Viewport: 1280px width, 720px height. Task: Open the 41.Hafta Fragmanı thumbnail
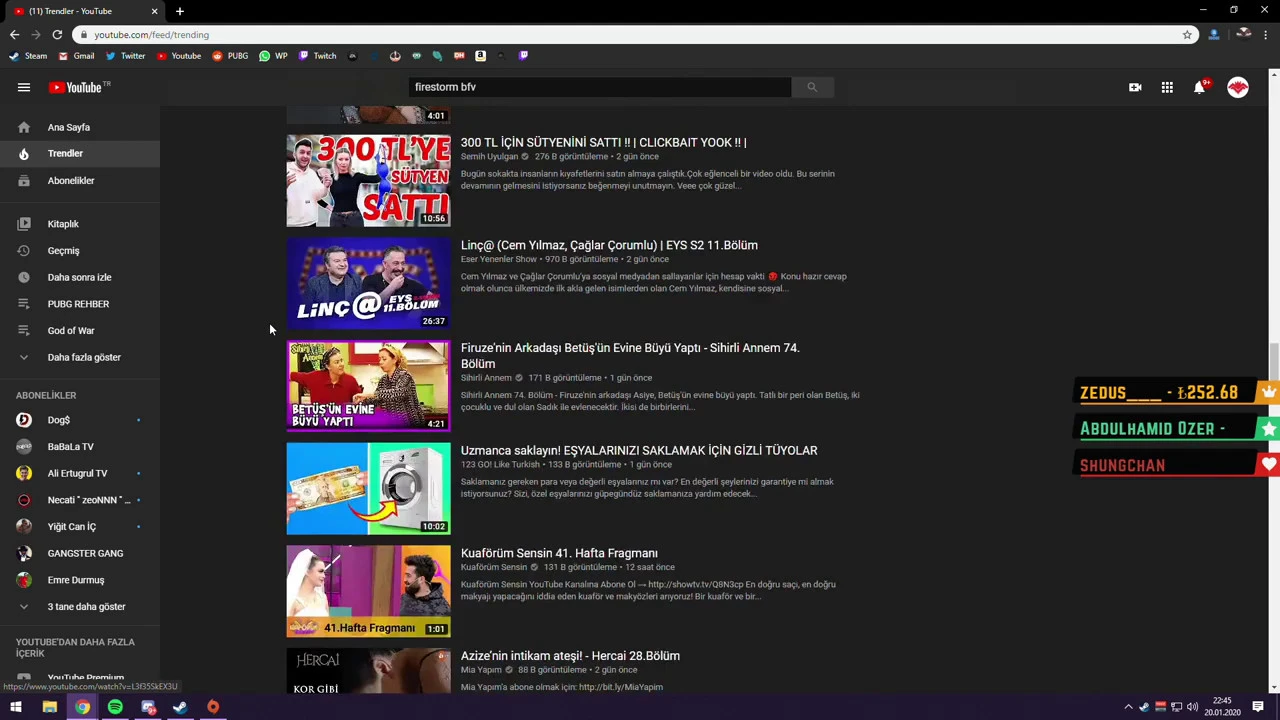coord(368,592)
